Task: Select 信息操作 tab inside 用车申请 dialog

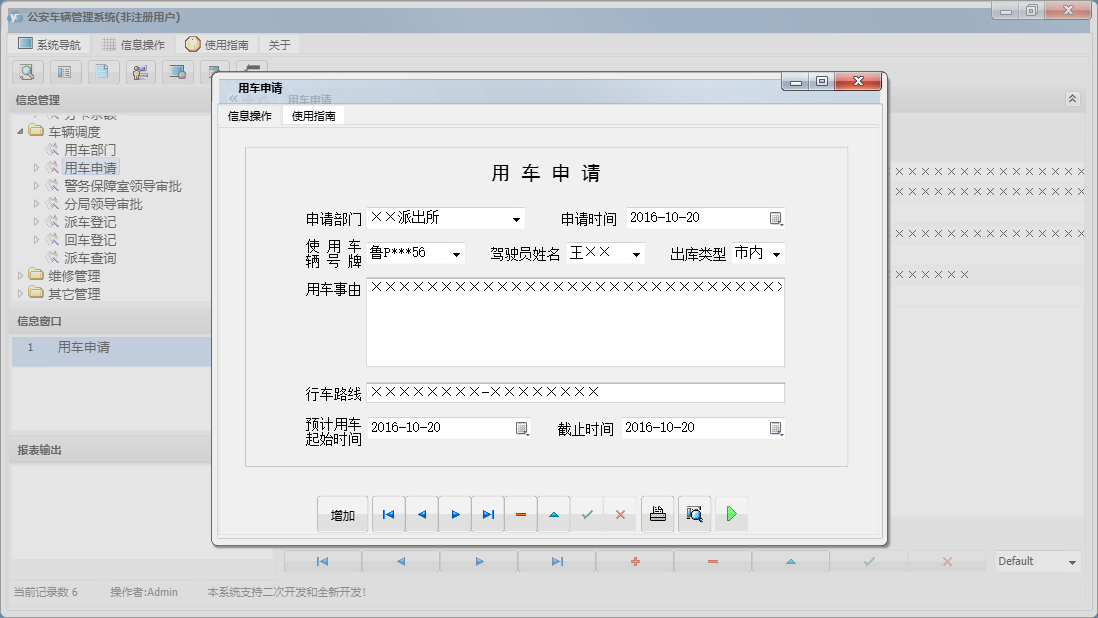Action: [249, 116]
